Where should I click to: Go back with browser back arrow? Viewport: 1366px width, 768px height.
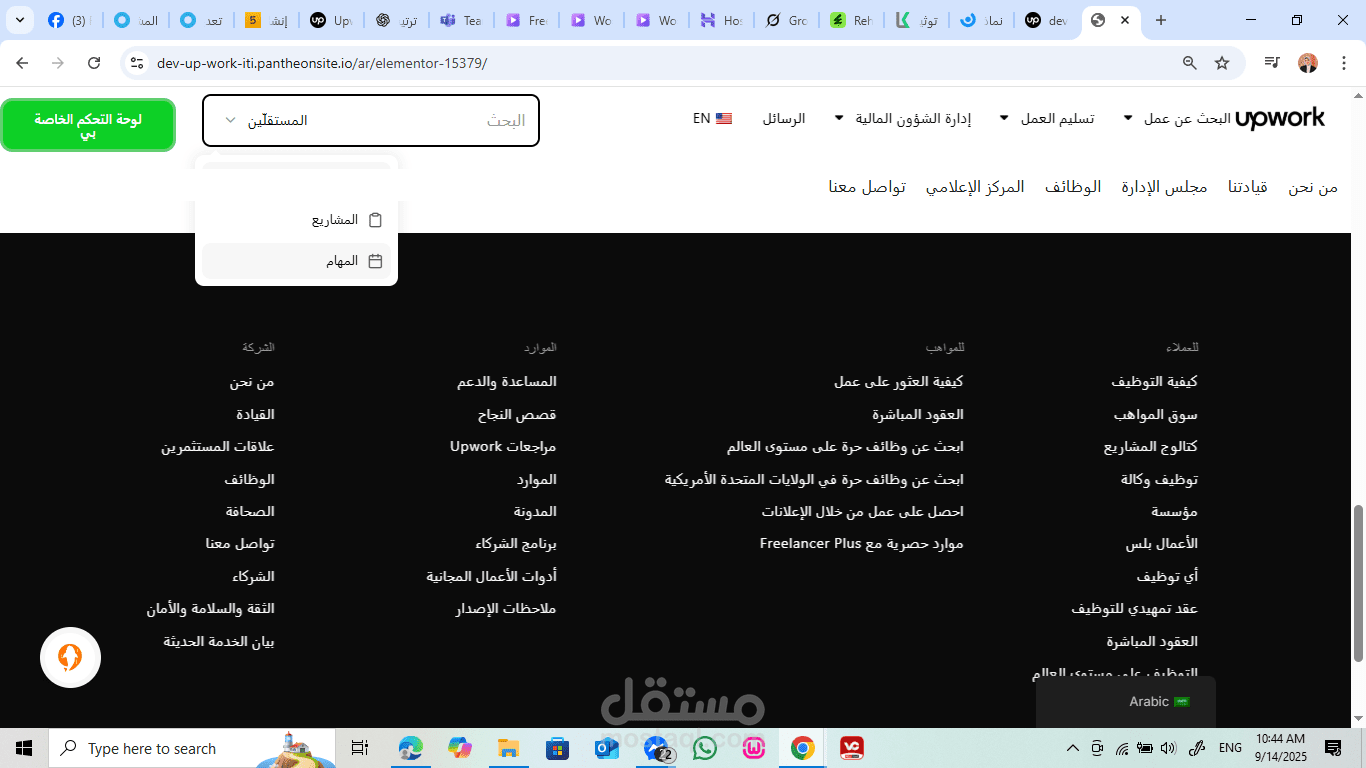point(22,63)
